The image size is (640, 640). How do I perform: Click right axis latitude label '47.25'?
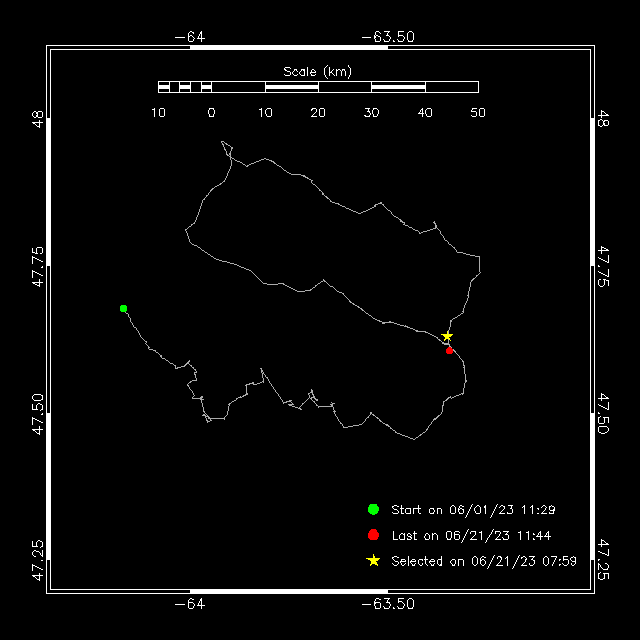pyautogui.click(x=603, y=560)
